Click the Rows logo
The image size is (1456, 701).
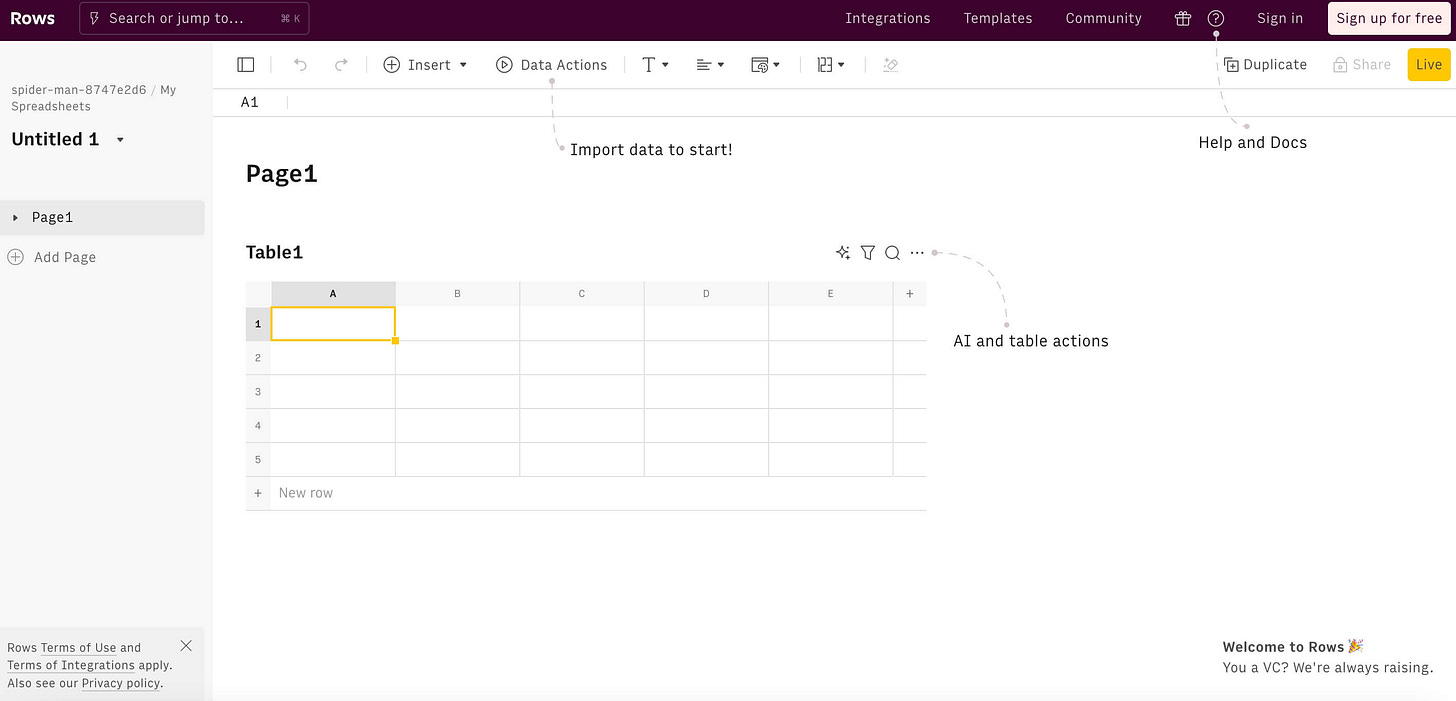(33, 18)
